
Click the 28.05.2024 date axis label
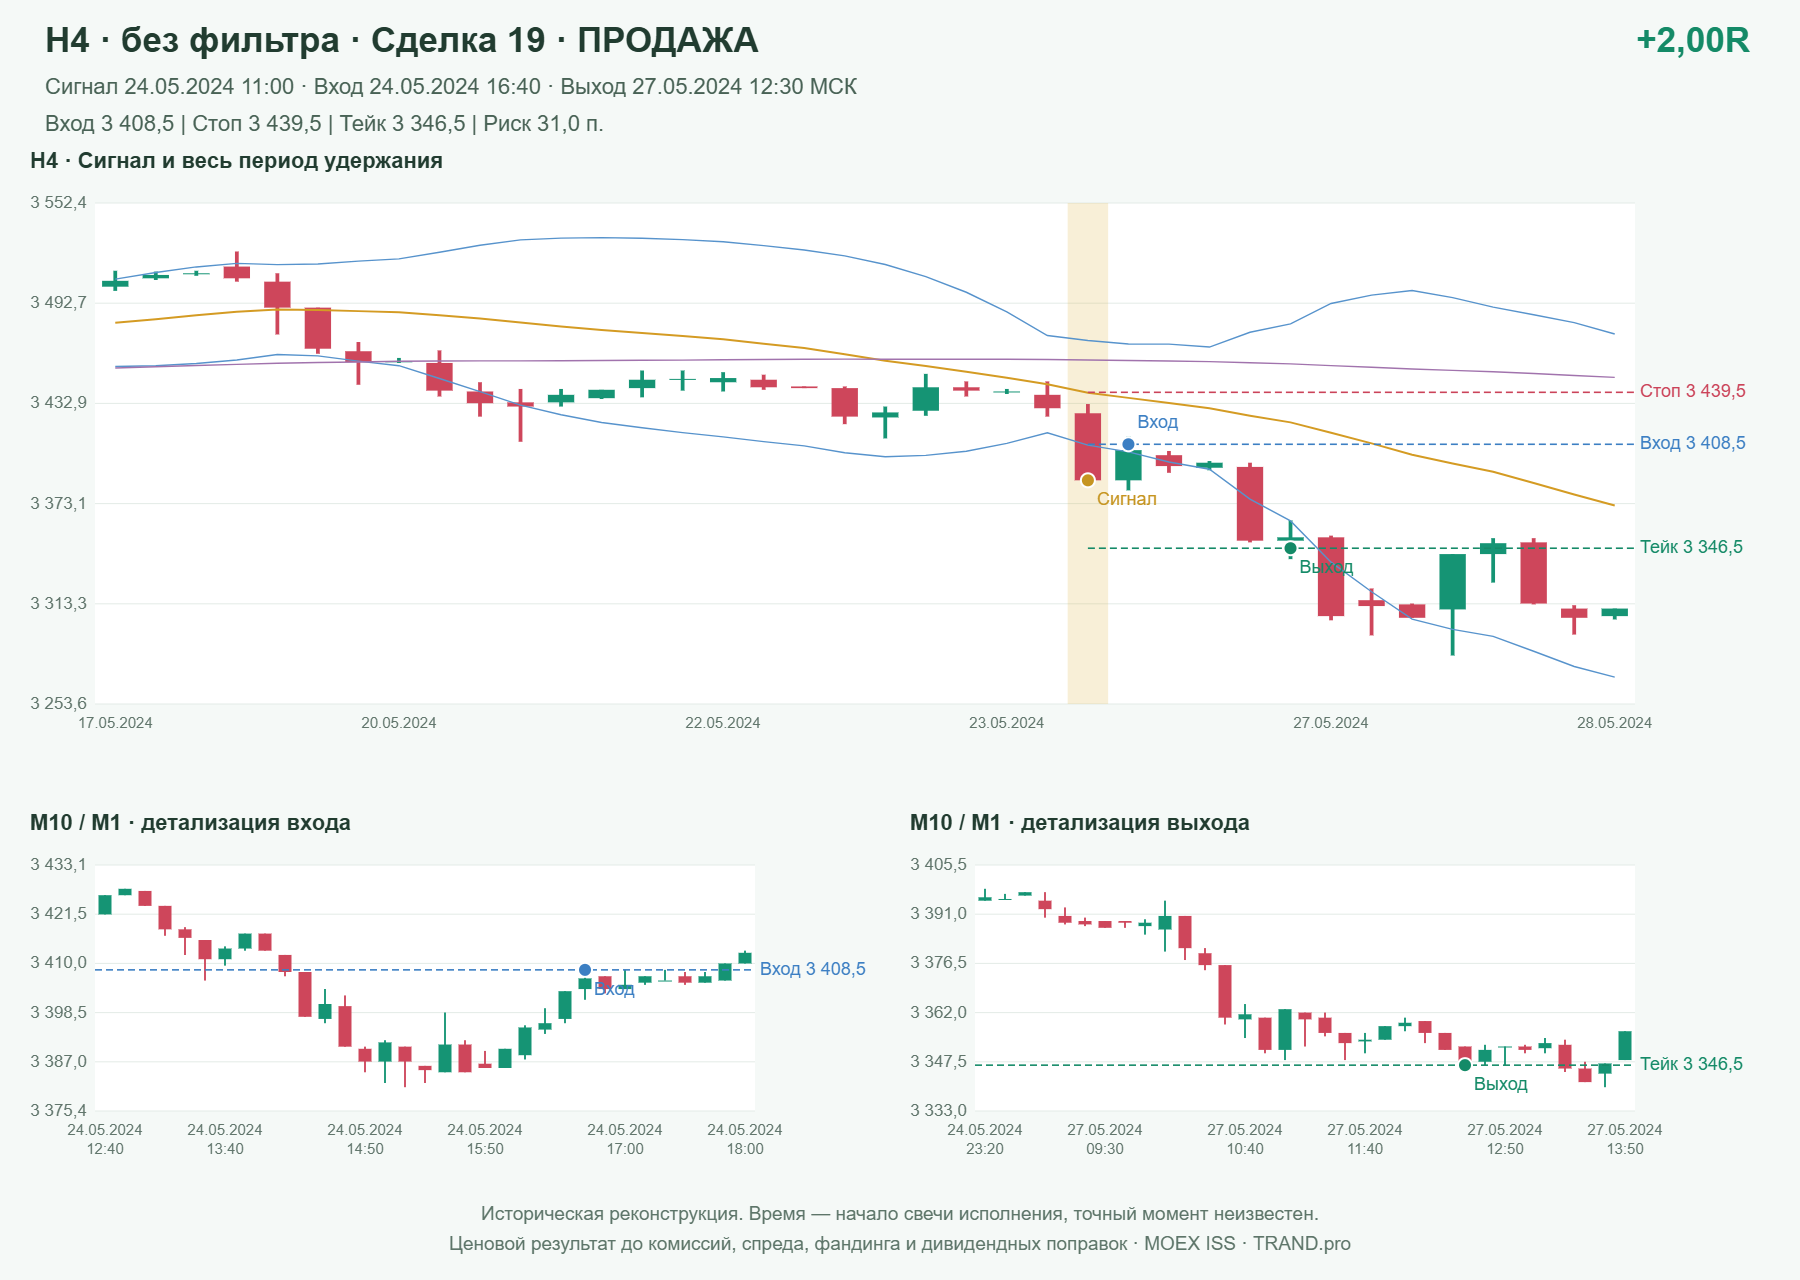[x=1614, y=723]
